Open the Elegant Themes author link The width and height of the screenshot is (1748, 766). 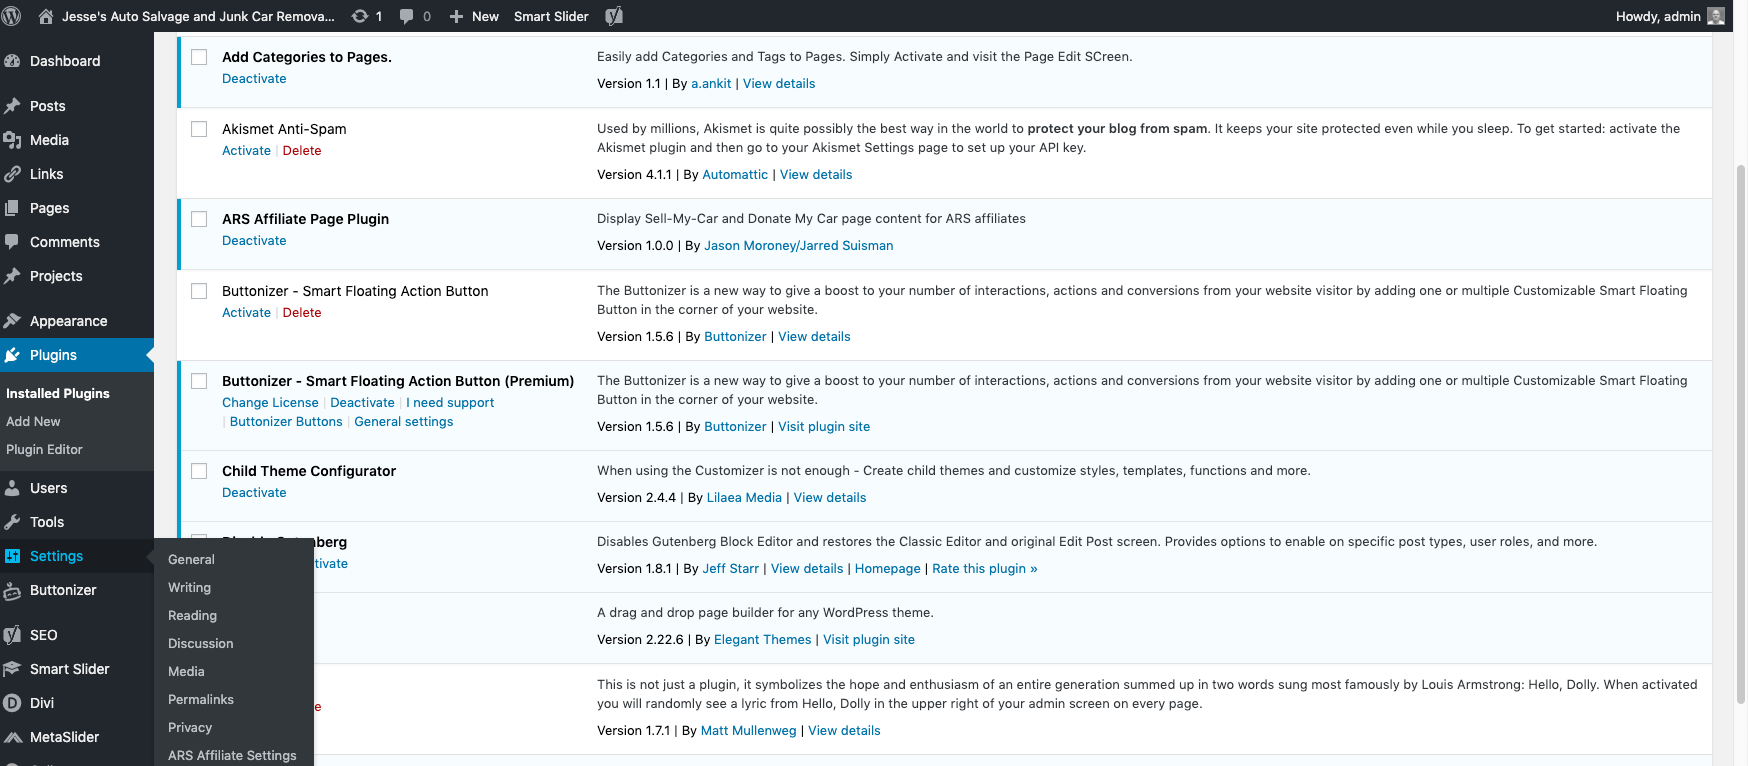click(763, 640)
